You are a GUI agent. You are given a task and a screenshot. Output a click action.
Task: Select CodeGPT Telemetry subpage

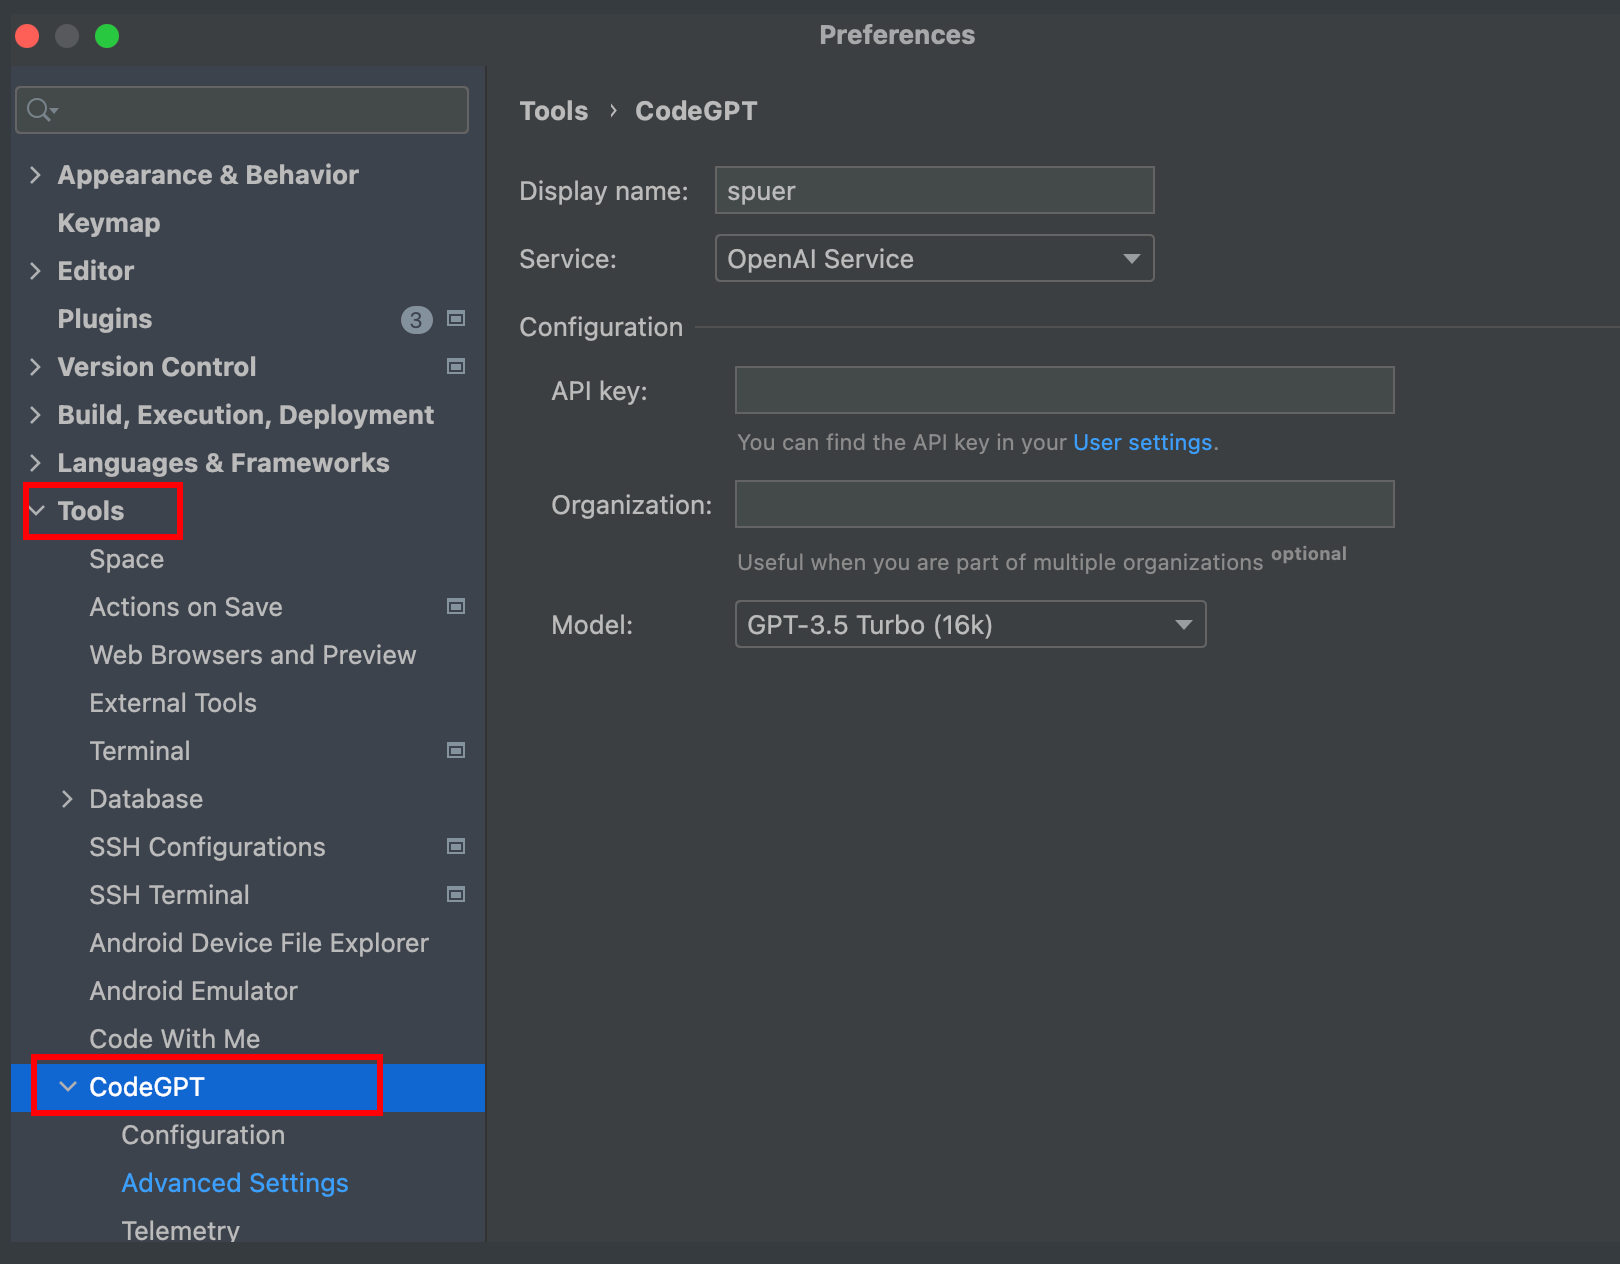181,1230
